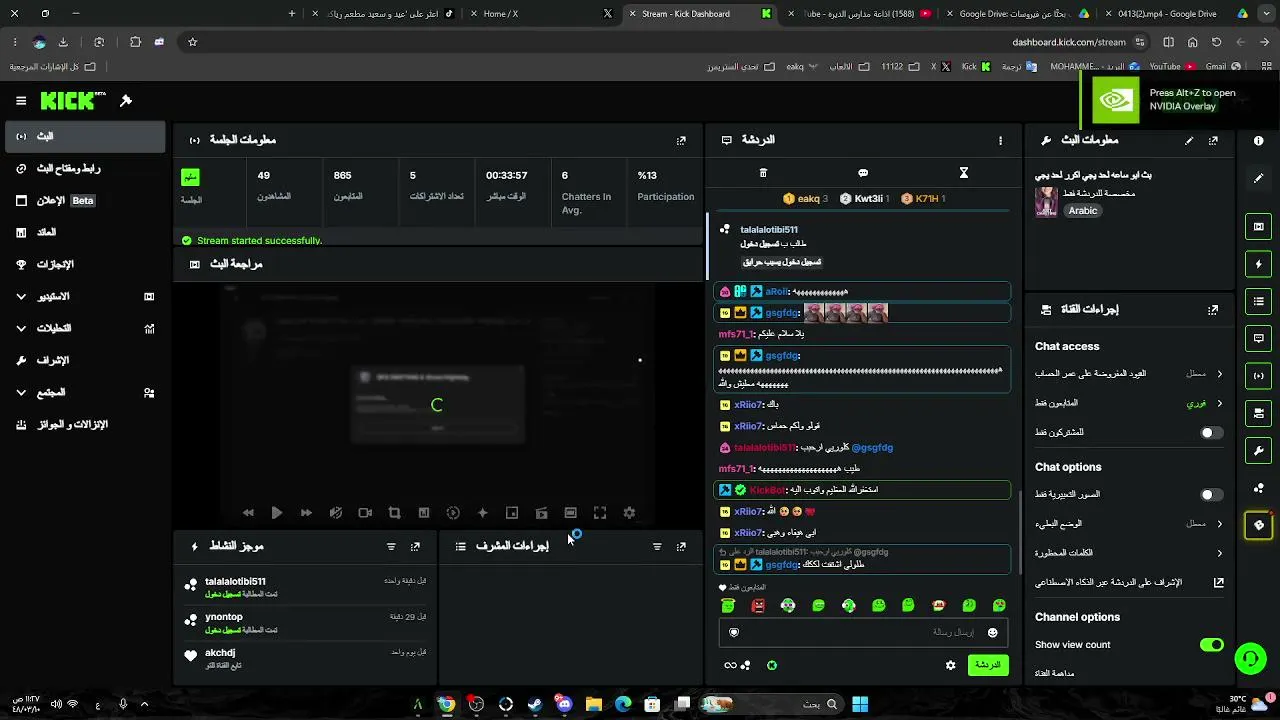Viewport: 1280px width, 720px height.
Task: Open talalalotibi511 entry in activity feed
Action: click(306, 587)
